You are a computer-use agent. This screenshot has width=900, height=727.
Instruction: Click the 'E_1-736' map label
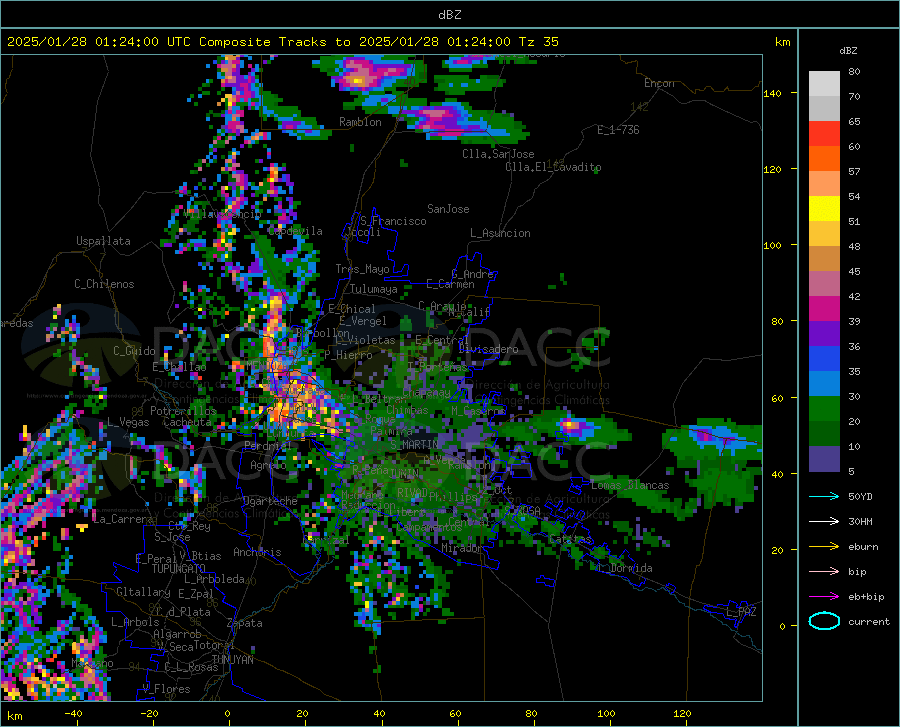[618, 130]
